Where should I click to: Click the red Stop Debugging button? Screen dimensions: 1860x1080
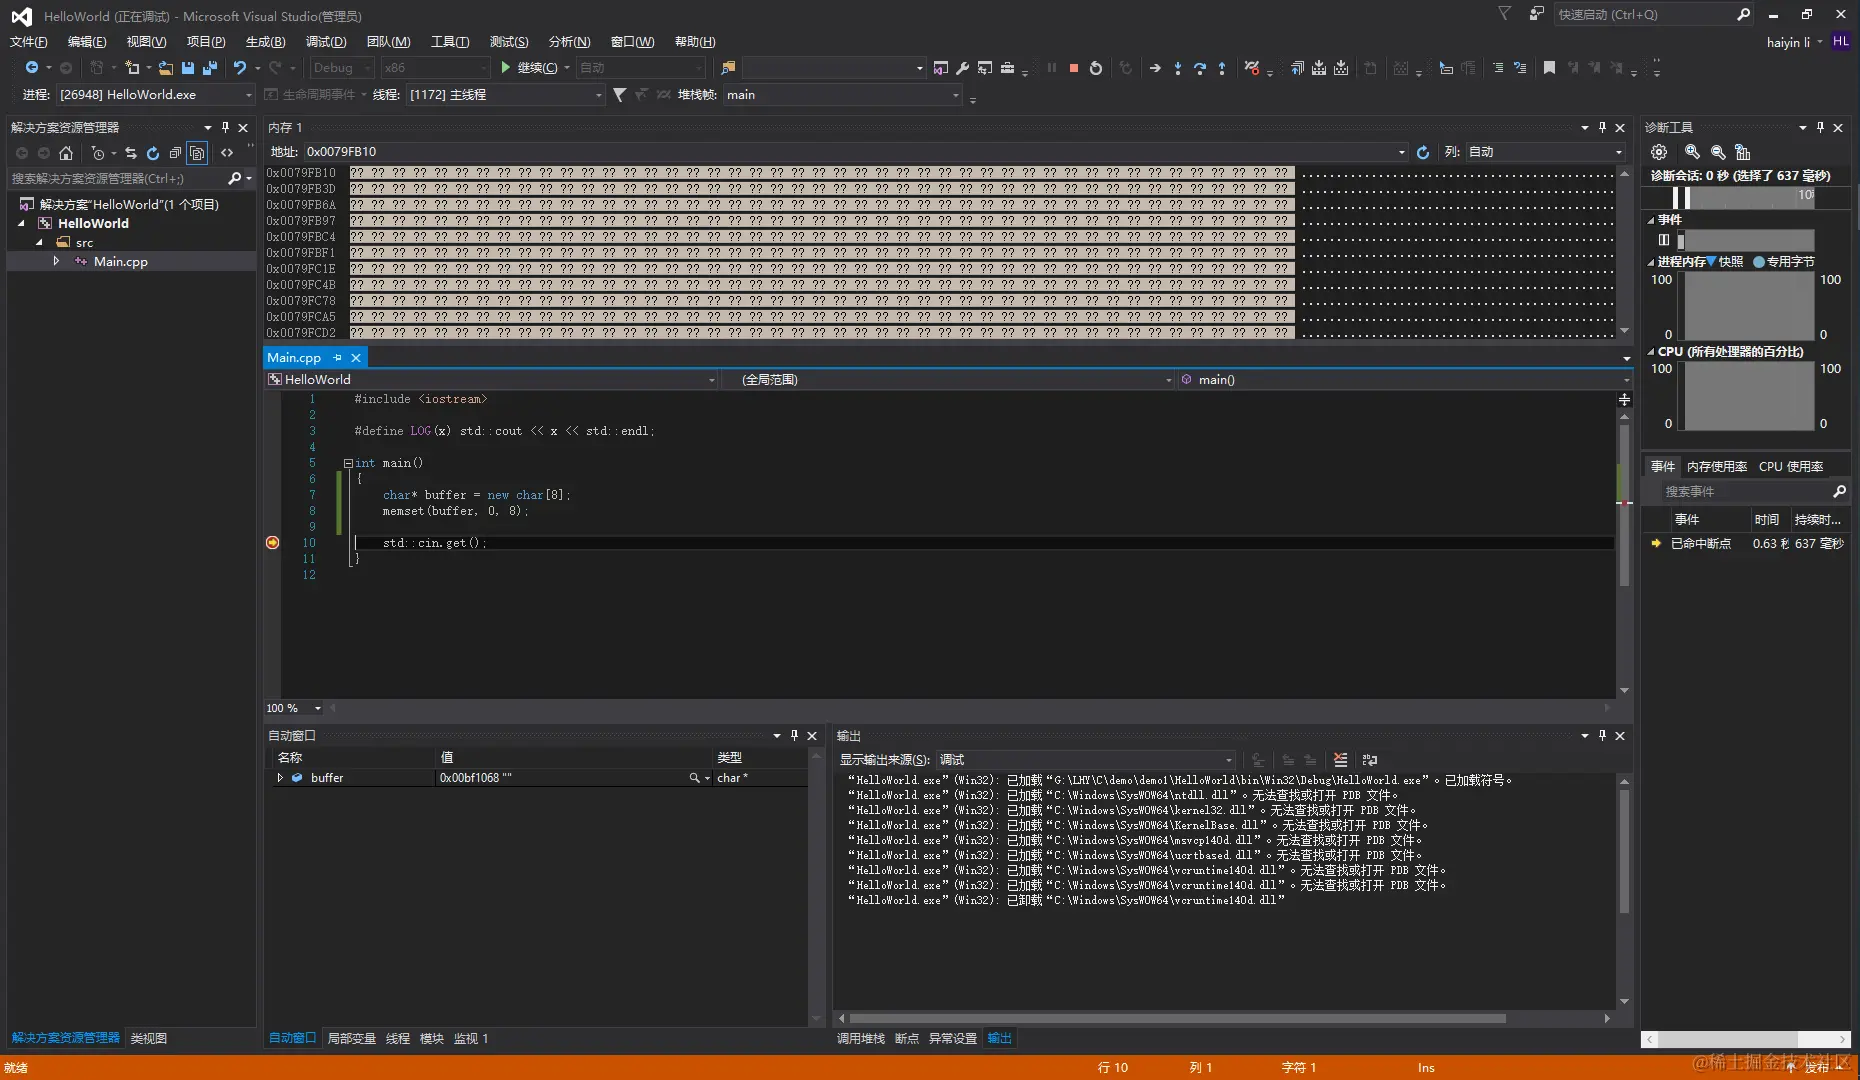point(1073,68)
